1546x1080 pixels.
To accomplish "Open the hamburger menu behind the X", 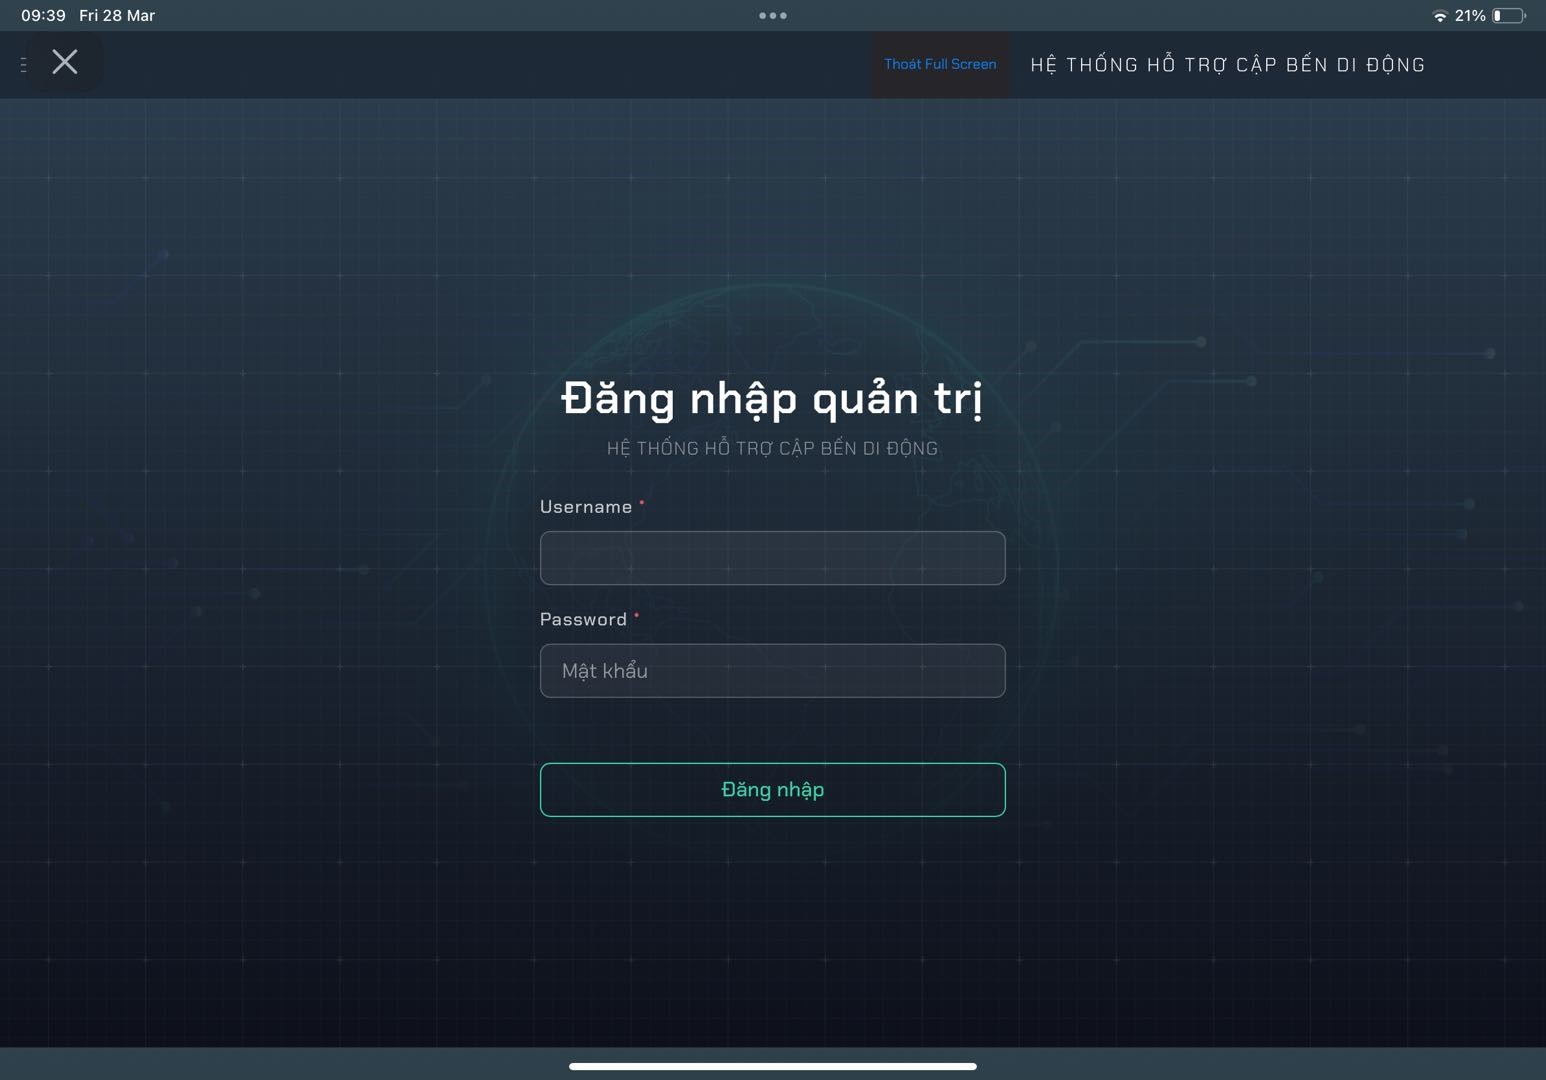I will (23, 64).
